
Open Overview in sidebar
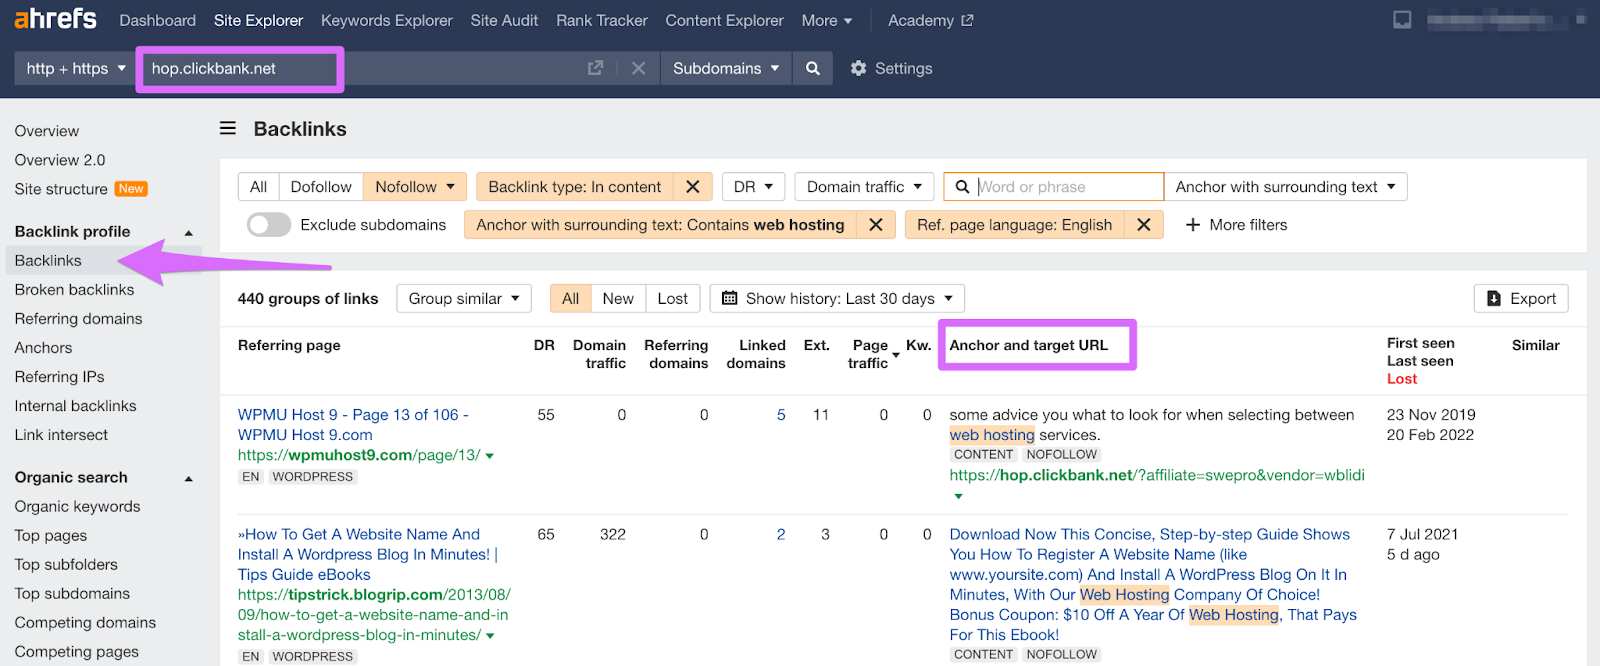tap(47, 131)
